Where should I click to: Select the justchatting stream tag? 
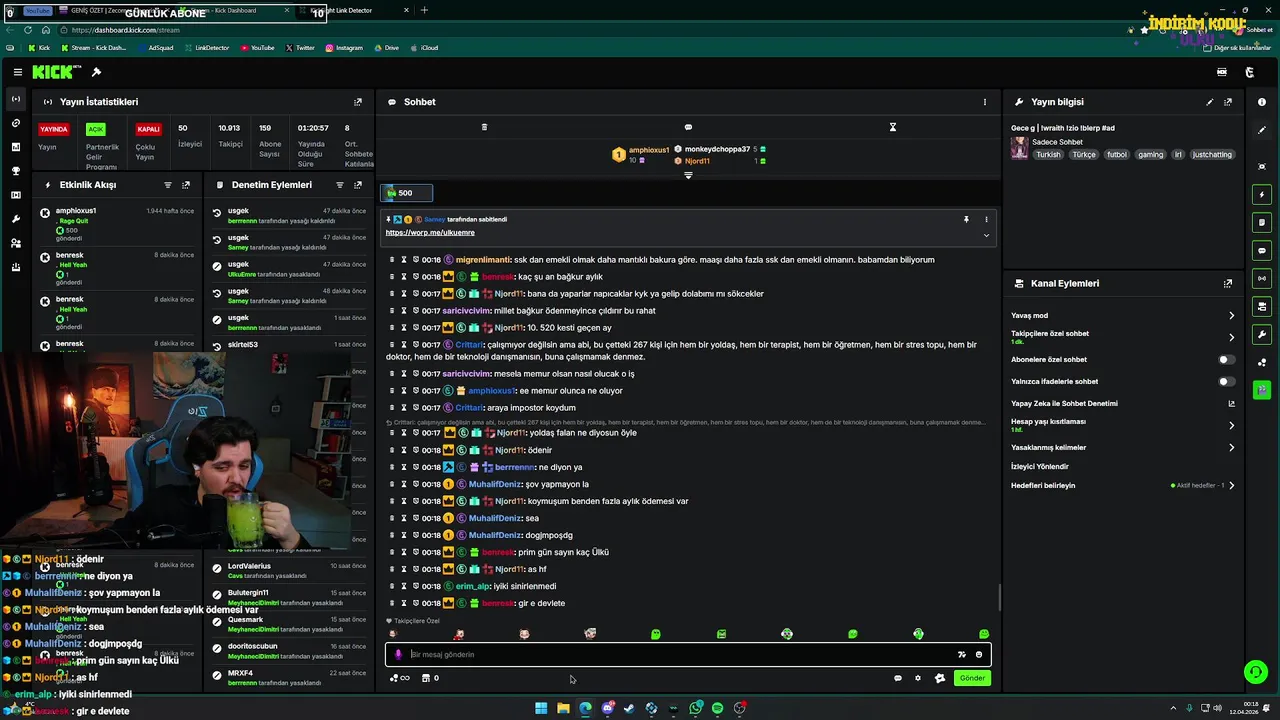[x=1213, y=155]
